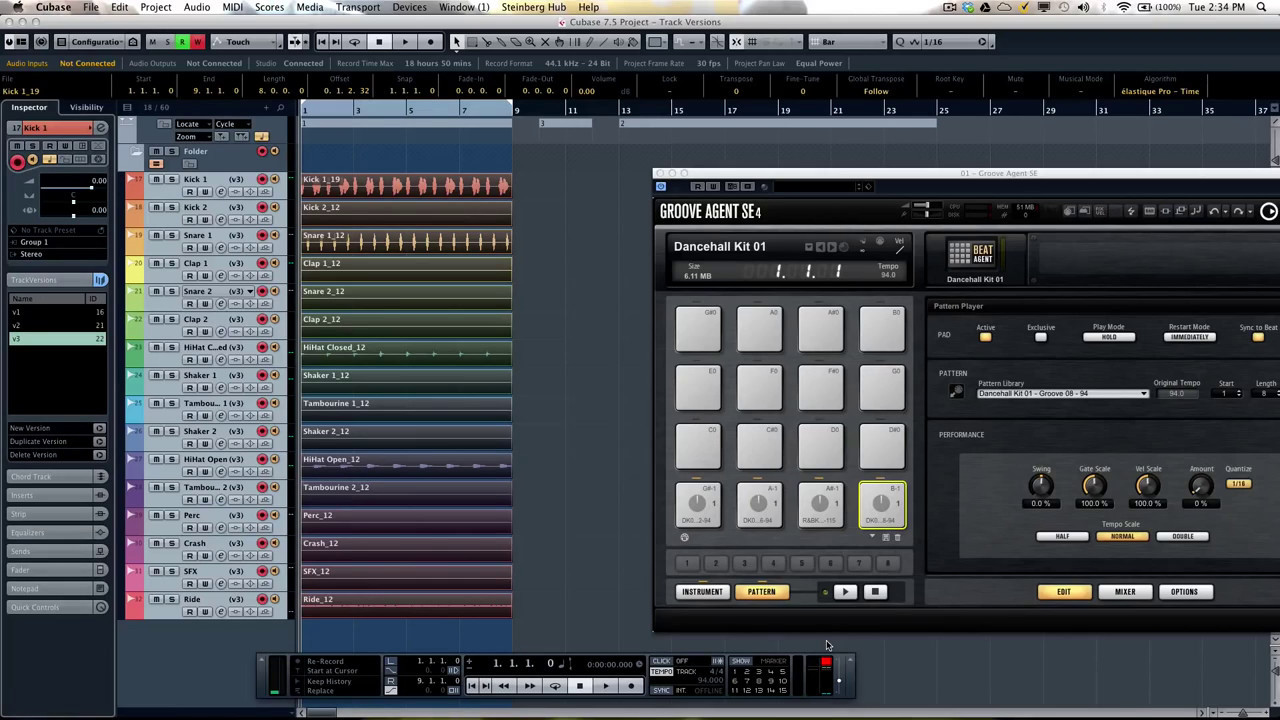
Task: Open OPTIONS page in Groove Agent
Action: pos(1184,592)
